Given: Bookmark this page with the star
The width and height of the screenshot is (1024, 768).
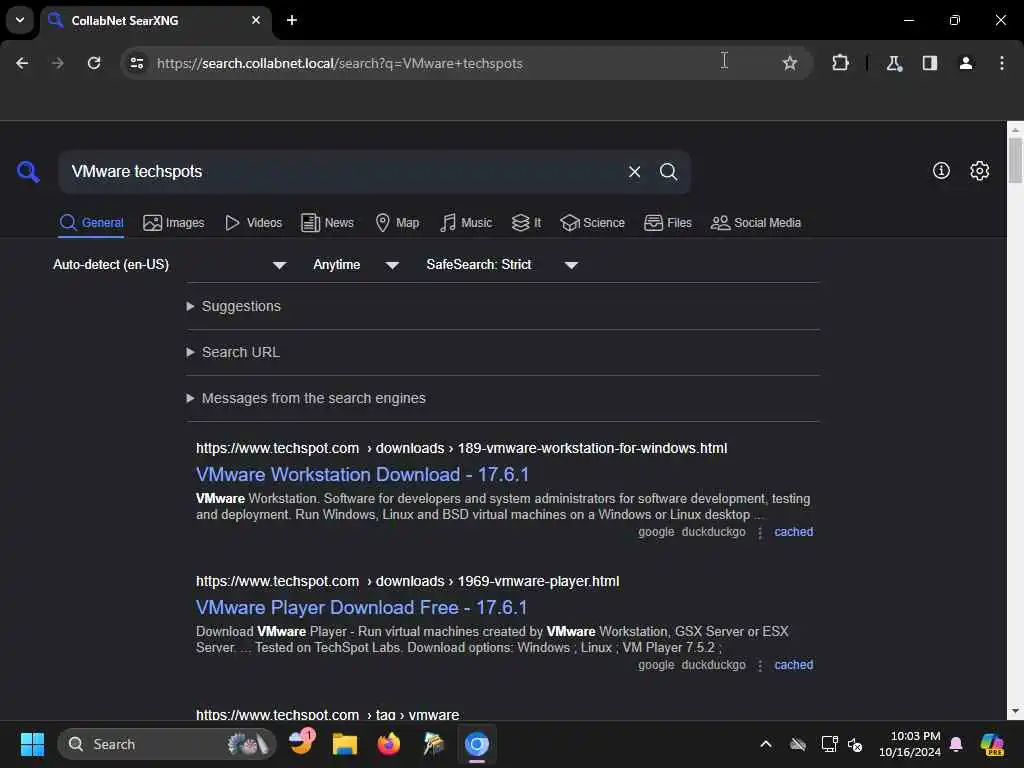Looking at the screenshot, I should click(x=790, y=63).
